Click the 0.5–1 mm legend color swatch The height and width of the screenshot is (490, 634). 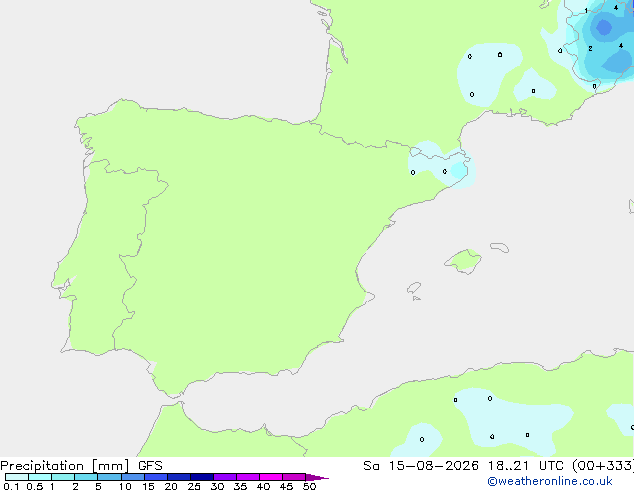pyautogui.click(x=40, y=477)
